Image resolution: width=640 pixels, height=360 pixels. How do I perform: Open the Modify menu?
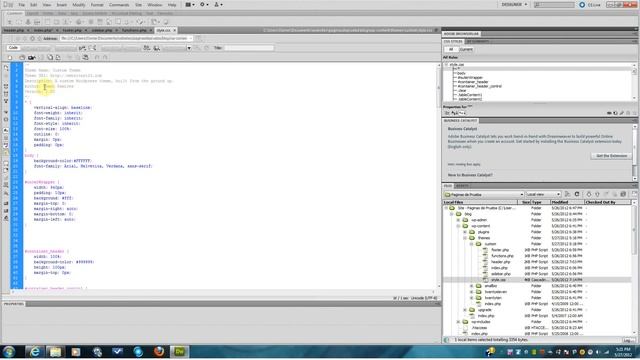[79, 5]
